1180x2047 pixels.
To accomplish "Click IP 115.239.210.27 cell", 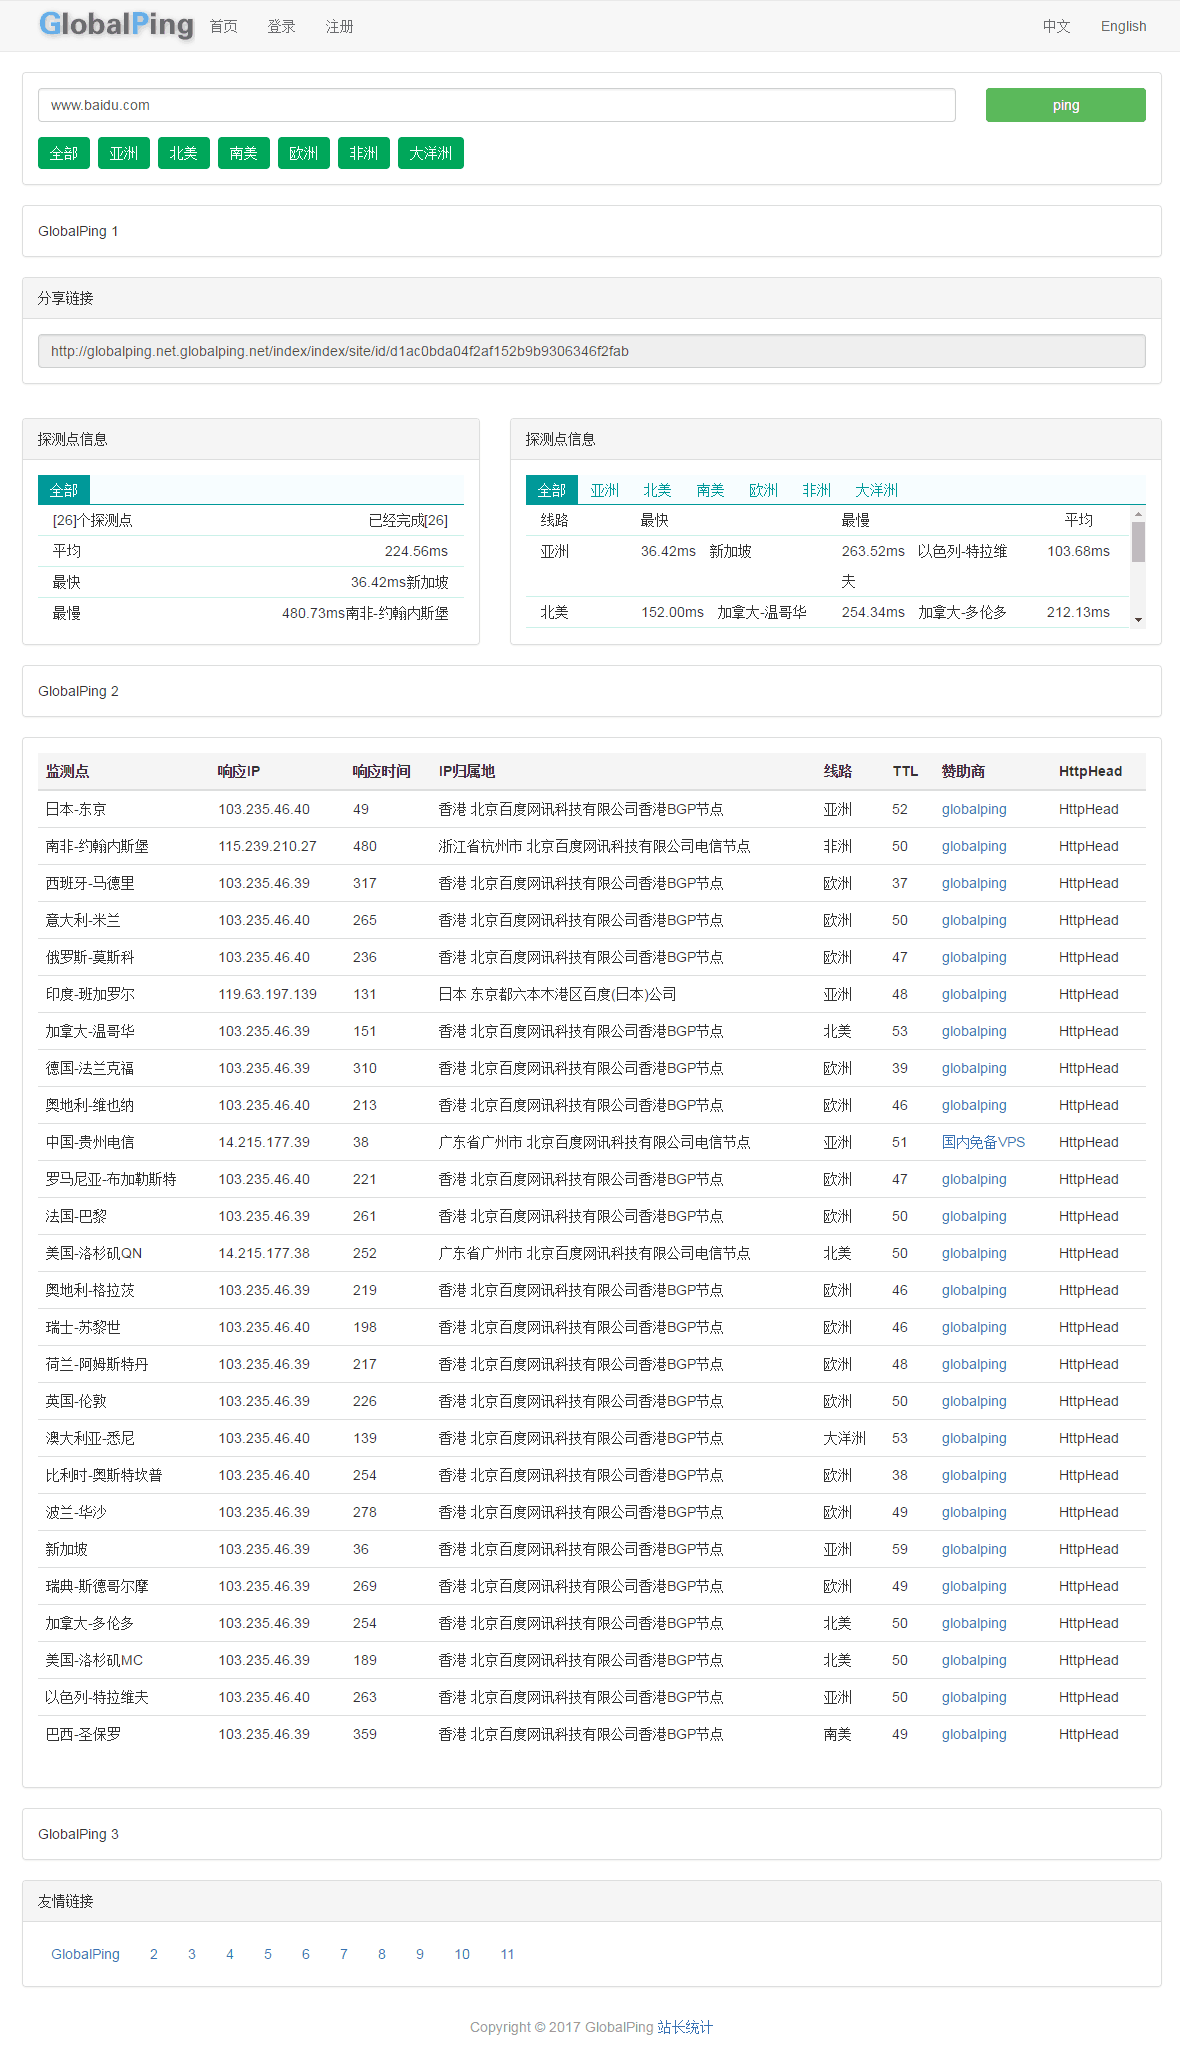I will coord(268,846).
